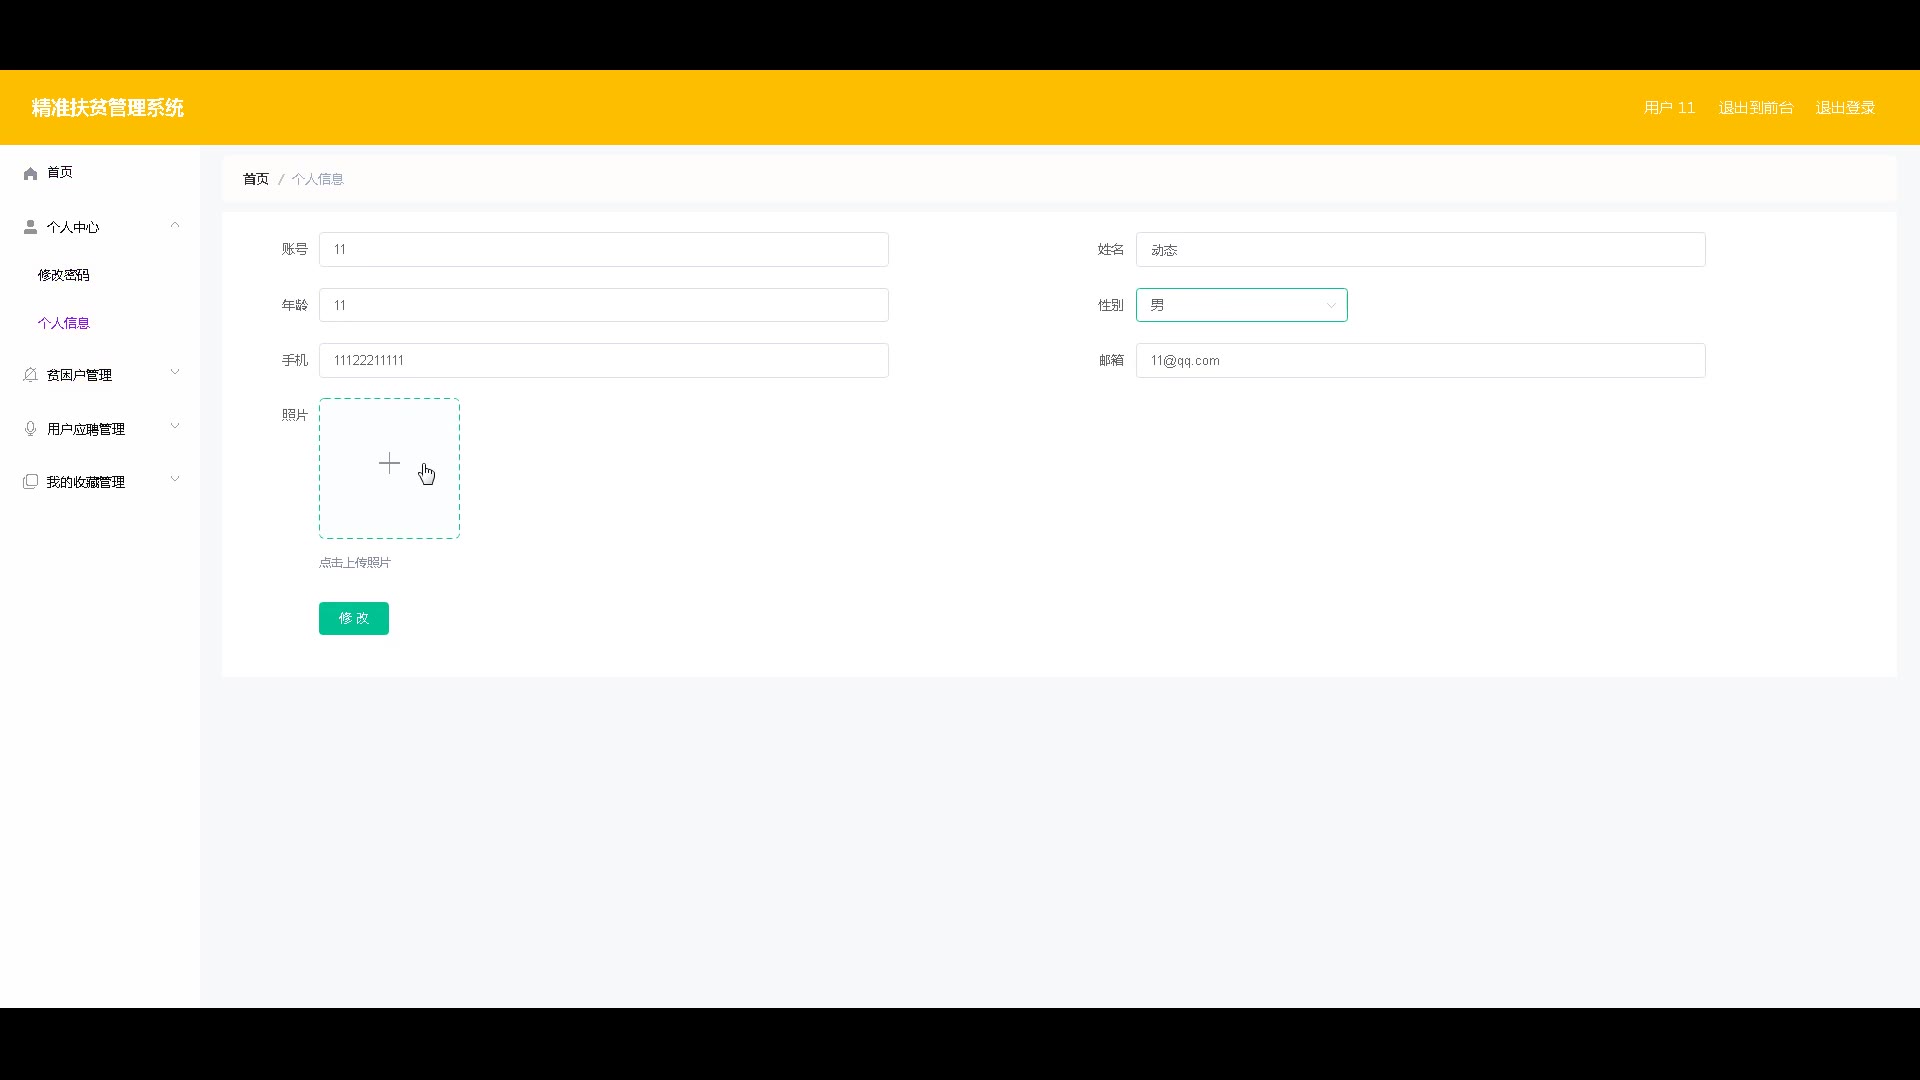Screen dimensions: 1920x1080
Task: Click the plus icon to upload photo
Action: 389,463
